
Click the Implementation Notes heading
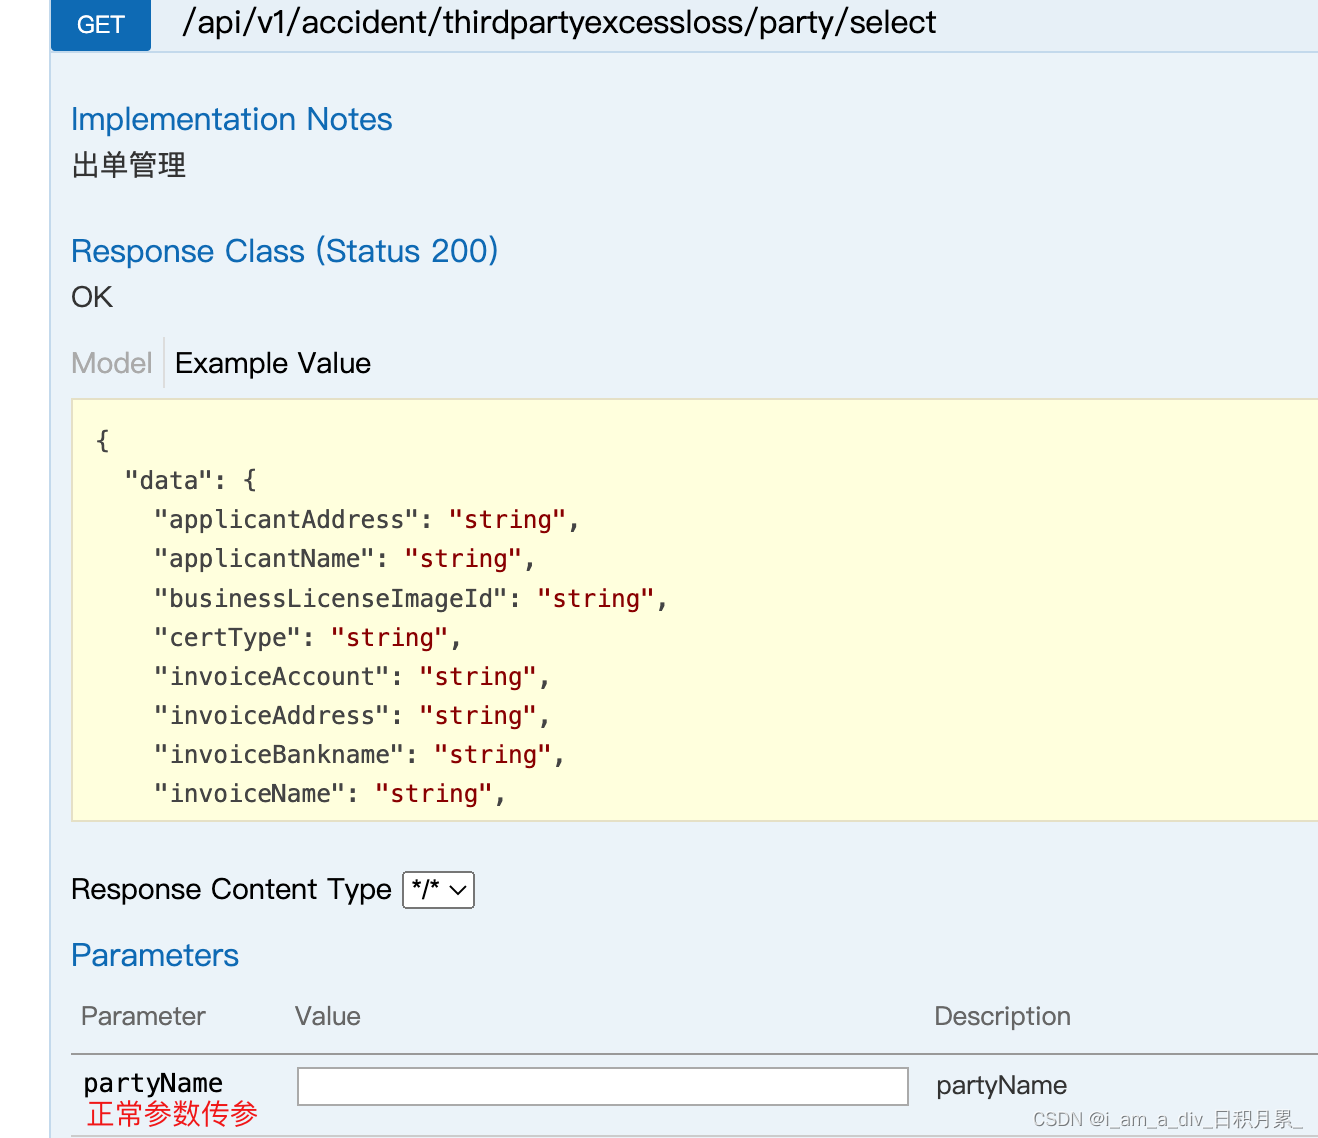pyautogui.click(x=232, y=119)
